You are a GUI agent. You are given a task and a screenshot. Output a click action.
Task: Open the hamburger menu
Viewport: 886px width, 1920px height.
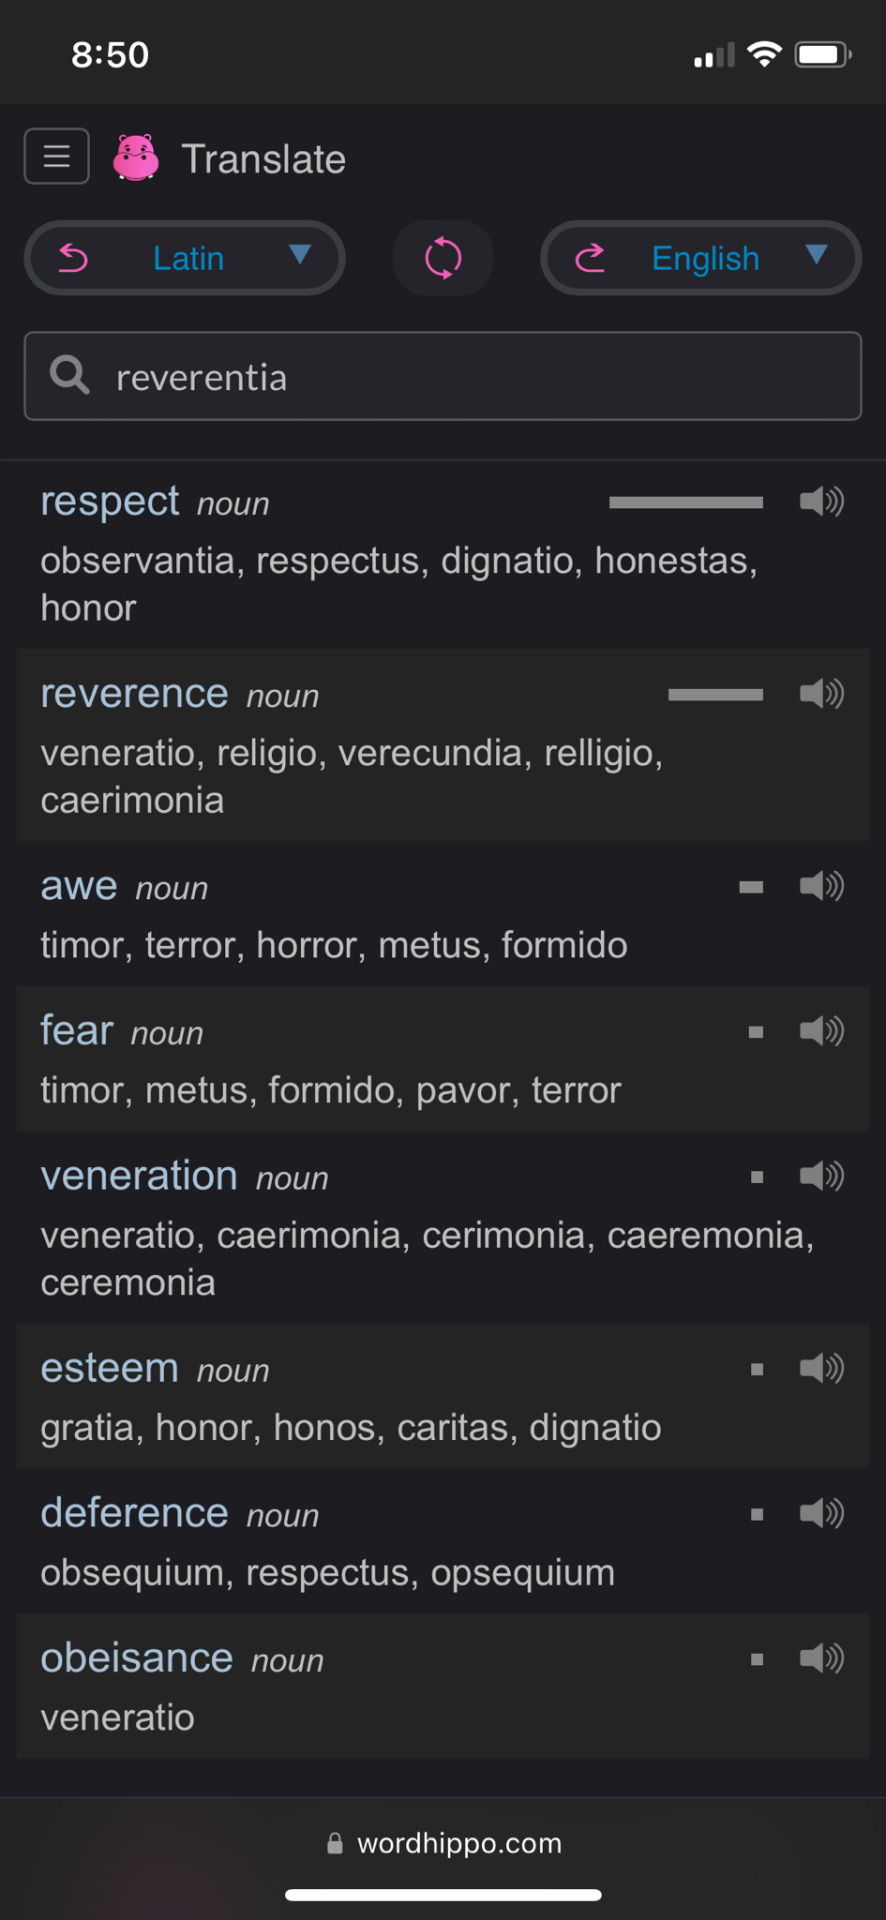pyautogui.click(x=57, y=156)
